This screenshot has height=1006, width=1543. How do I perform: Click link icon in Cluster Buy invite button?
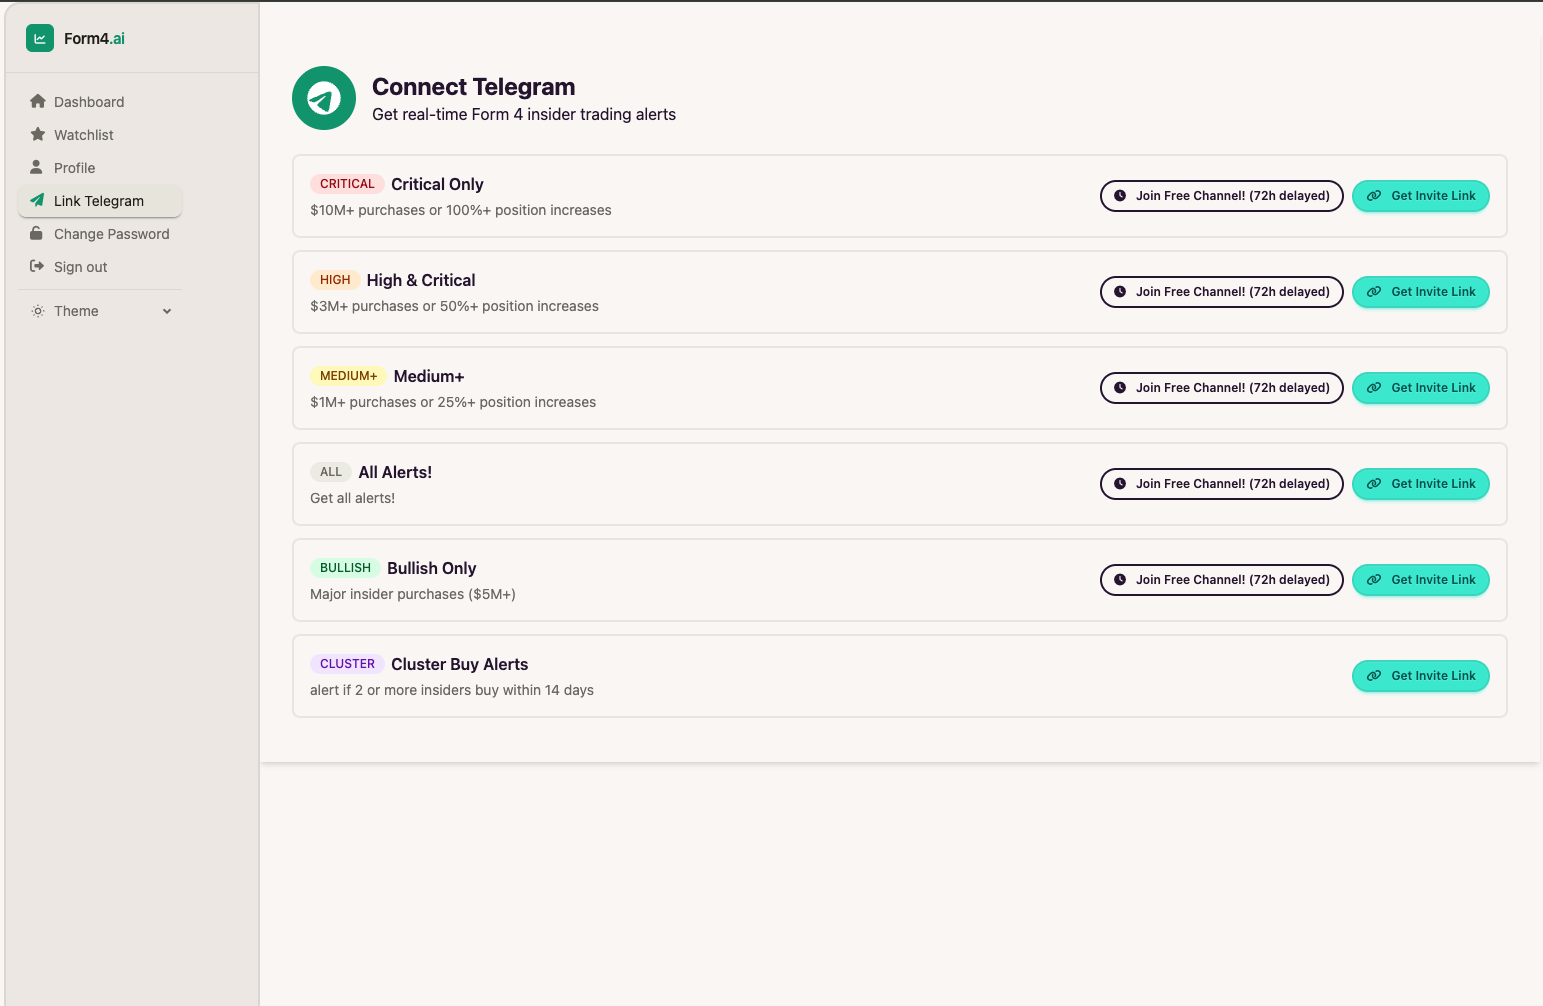tap(1374, 676)
